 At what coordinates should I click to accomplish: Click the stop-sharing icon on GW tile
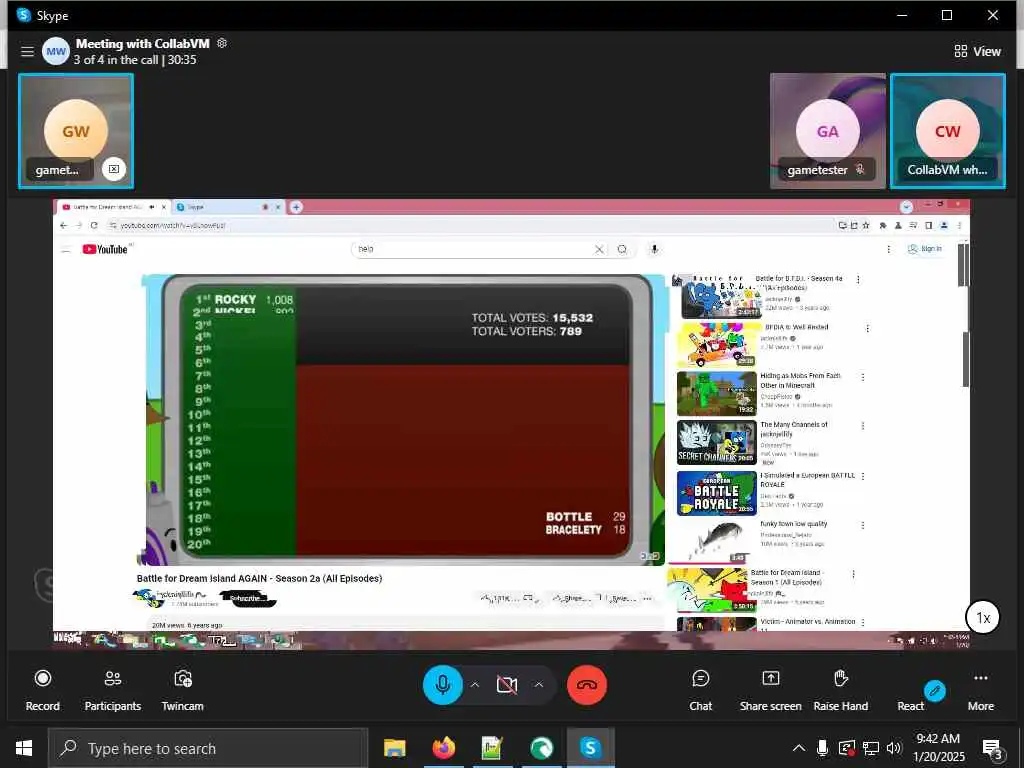click(114, 169)
